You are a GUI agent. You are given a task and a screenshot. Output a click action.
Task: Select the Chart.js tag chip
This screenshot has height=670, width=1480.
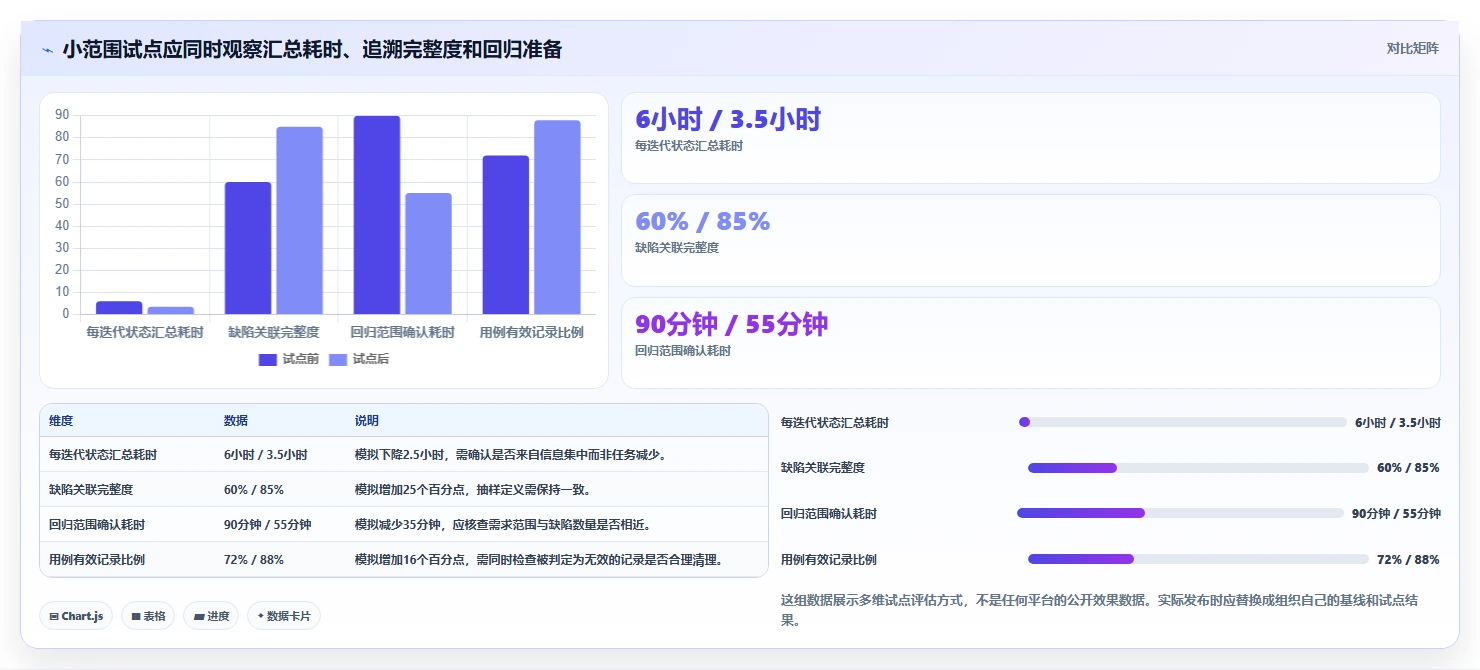pyautogui.click(x=76, y=616)
